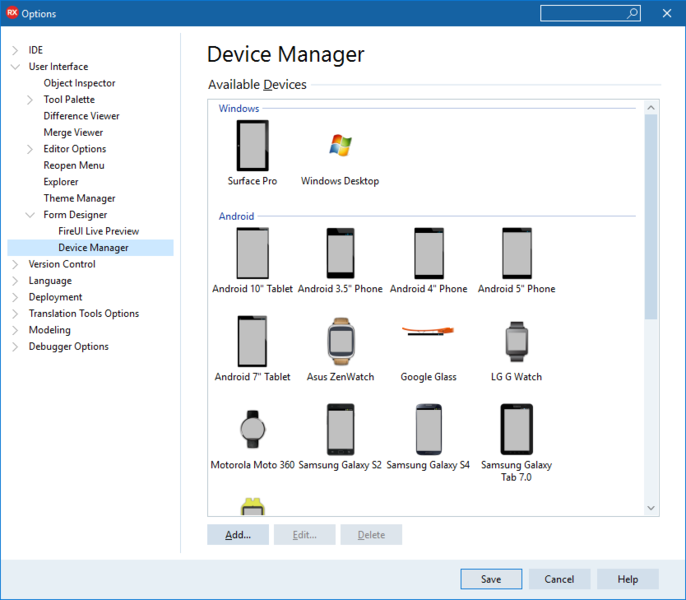Pick the Android 7" Tablet device
The image size is (686, 600).
tap(252, 341)
